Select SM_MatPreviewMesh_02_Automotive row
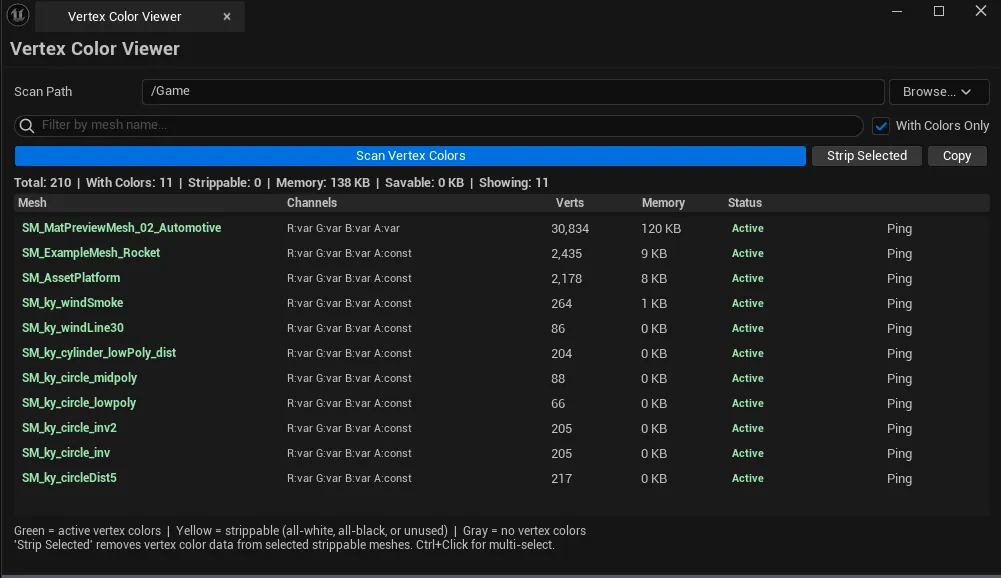 coord(501,228)
